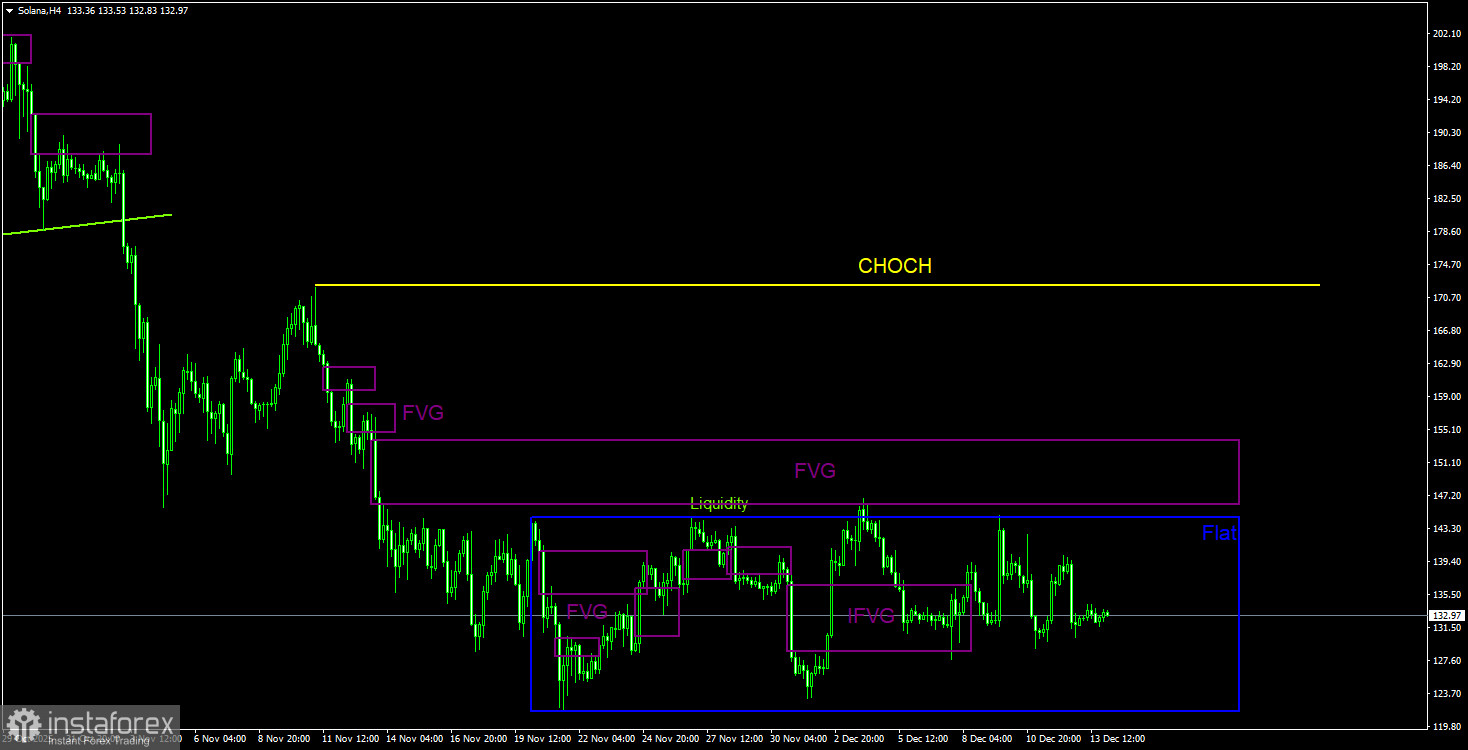Screen dimensions: 1468x750
Task: Click the 2 Dec 20:00 time label
Action: pos(860,739)
